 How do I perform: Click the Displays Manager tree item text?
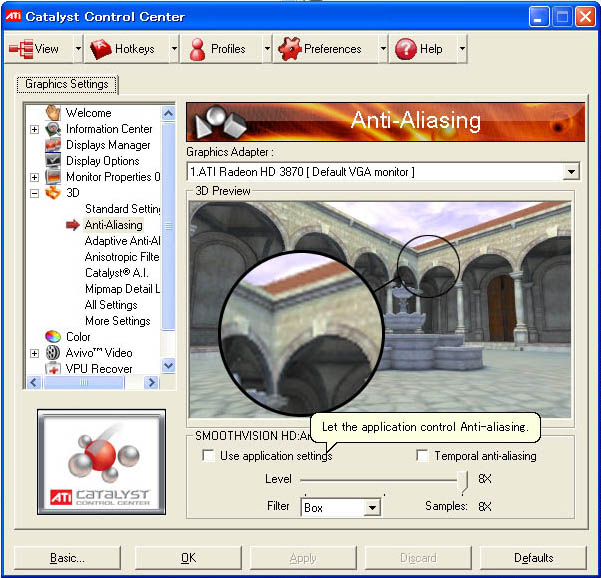[108, 145]
